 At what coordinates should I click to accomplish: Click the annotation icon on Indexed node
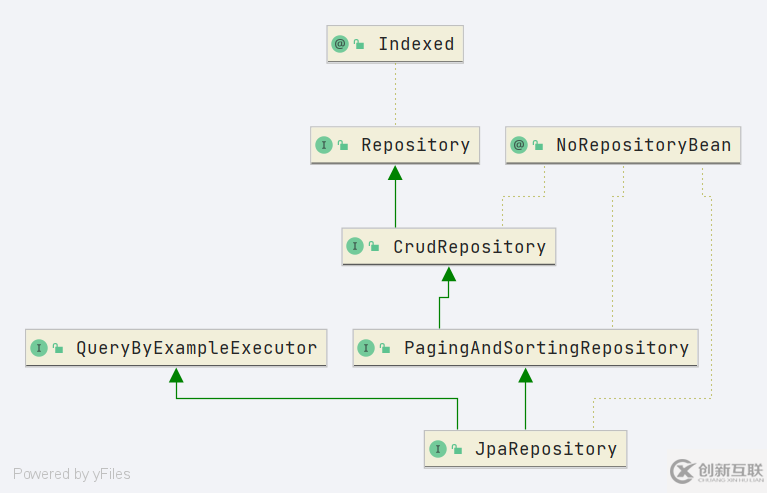340,44
